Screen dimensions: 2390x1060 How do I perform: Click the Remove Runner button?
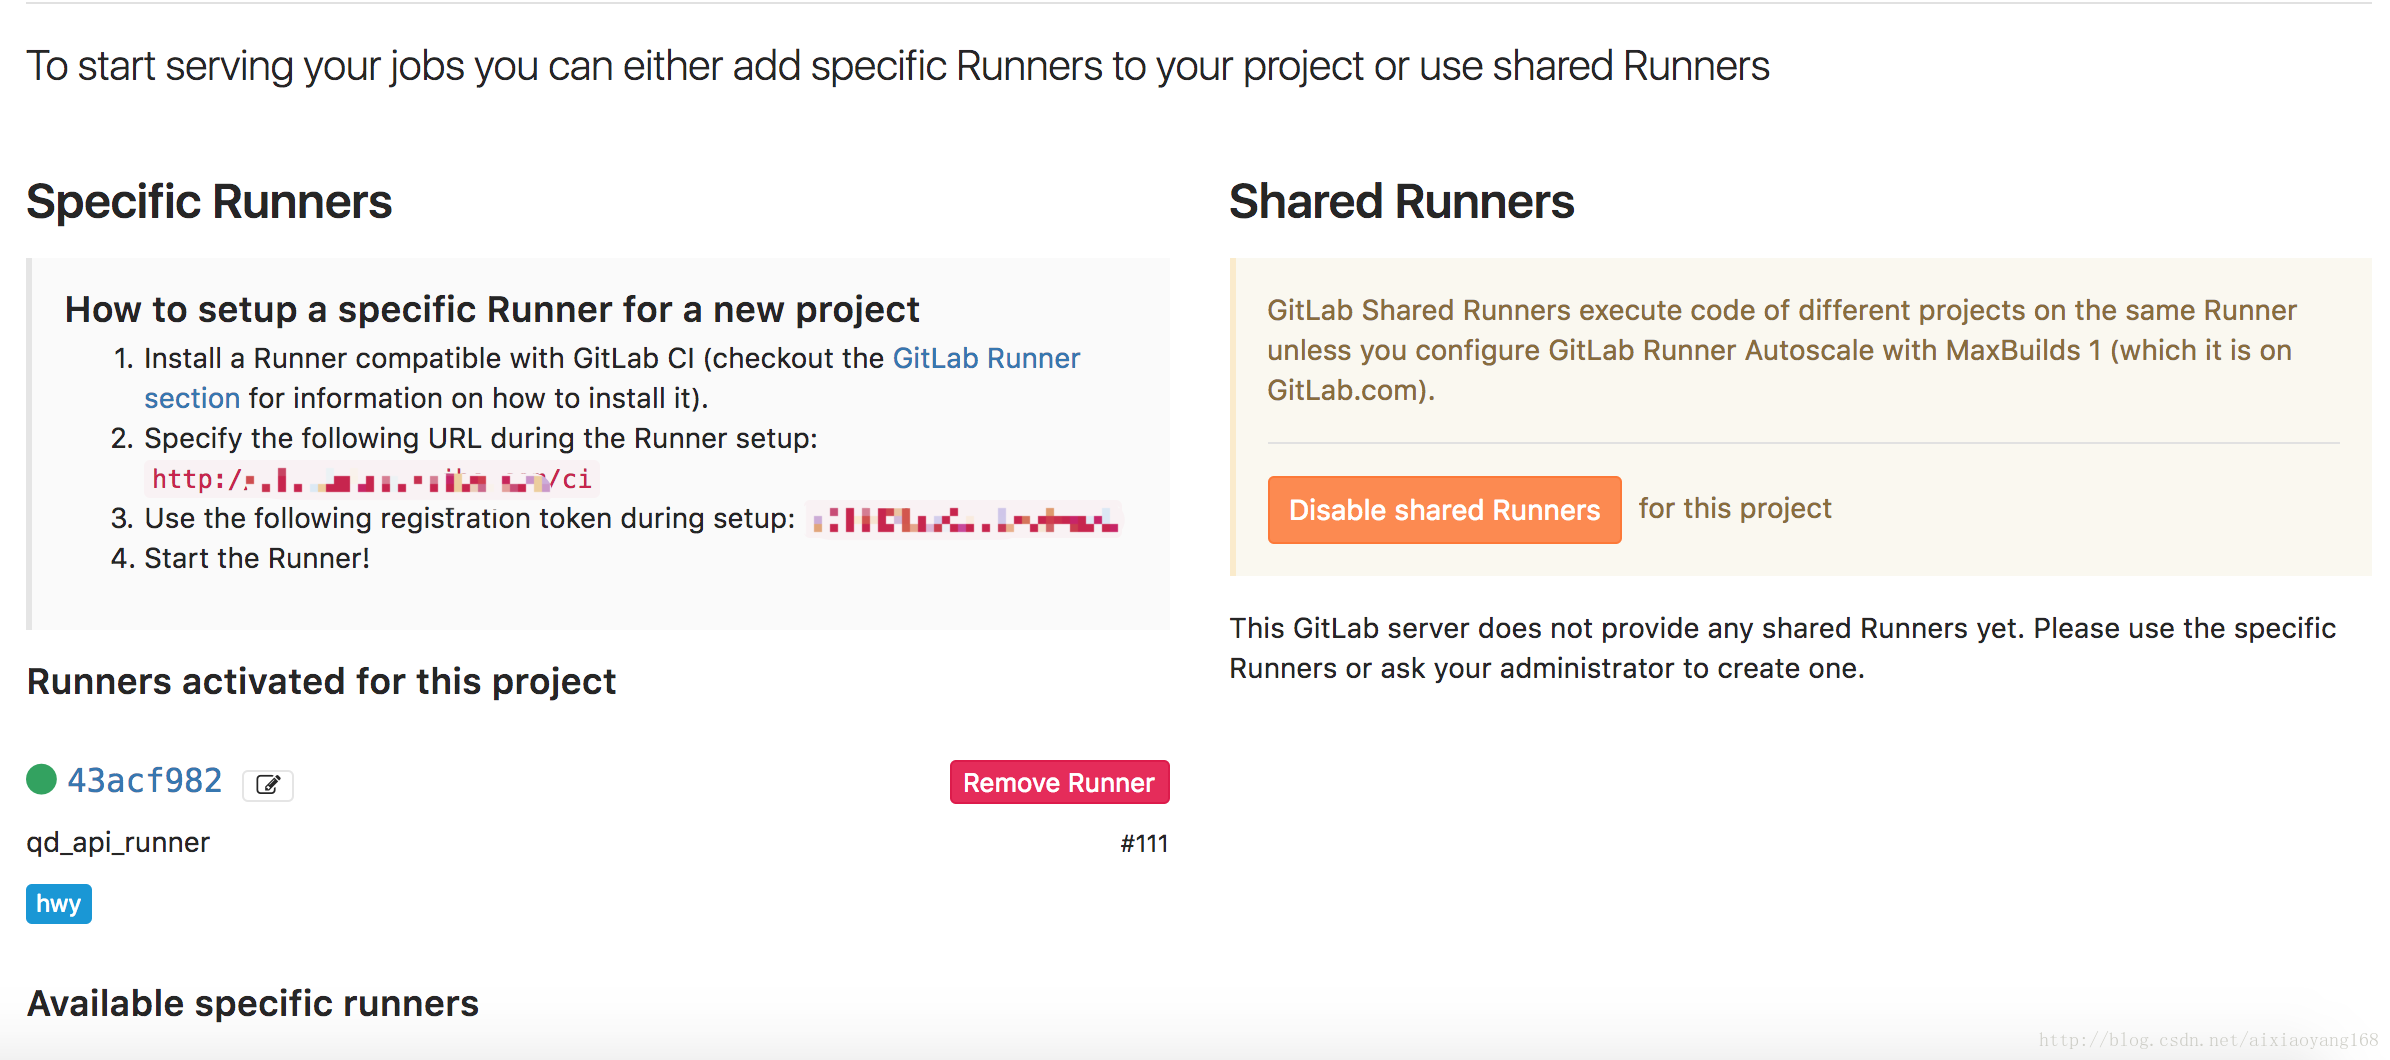click(x=1059, y=782)
